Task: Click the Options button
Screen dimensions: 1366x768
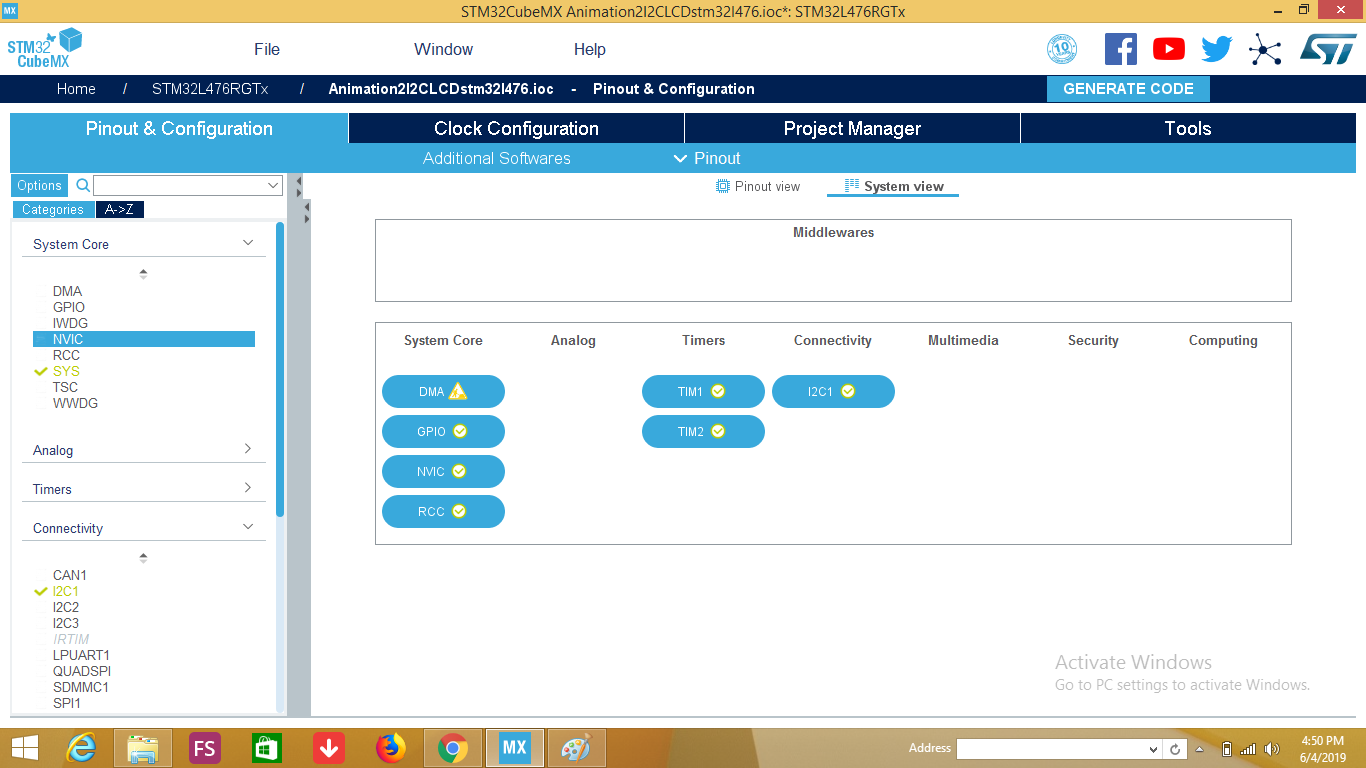Action: [x=39, y=185]
